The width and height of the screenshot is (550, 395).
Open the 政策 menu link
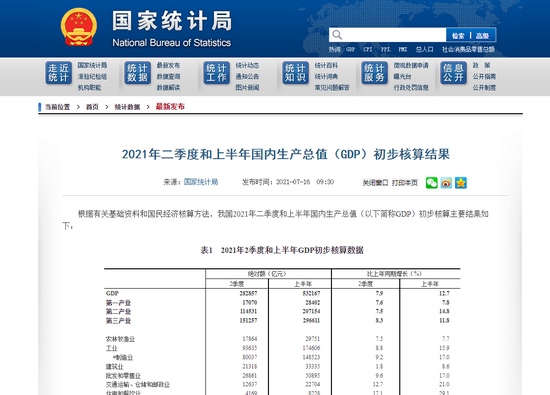481,65
